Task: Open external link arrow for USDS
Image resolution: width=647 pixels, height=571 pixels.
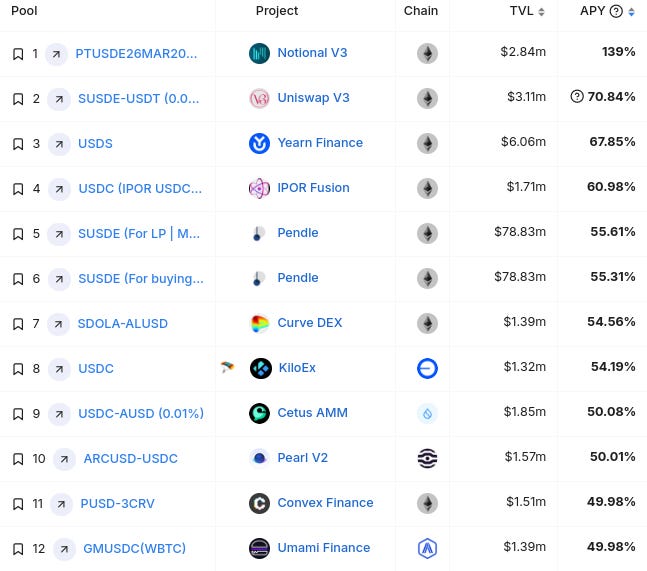Action: pos(59,144)
